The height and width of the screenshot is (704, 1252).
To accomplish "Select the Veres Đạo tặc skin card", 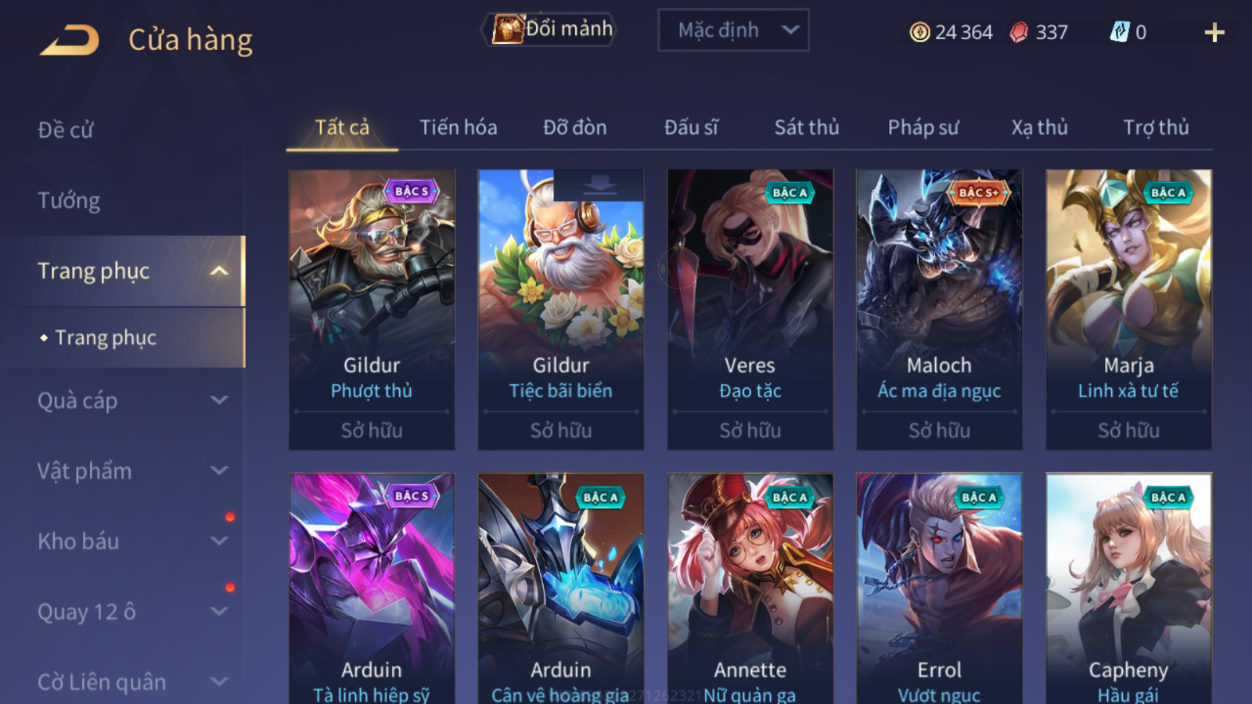I will (750, 310).
